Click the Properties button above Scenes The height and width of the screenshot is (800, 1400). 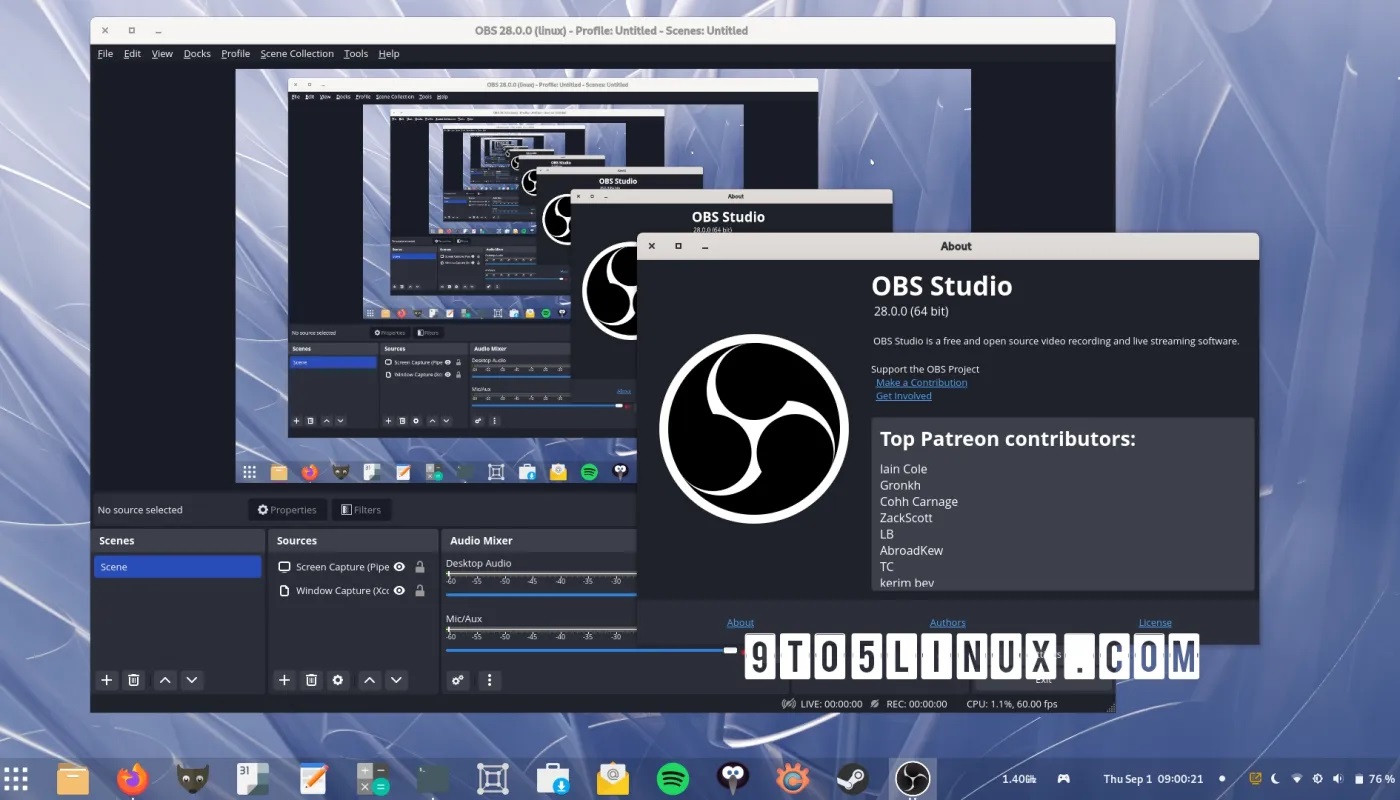(x=287, y=510)
